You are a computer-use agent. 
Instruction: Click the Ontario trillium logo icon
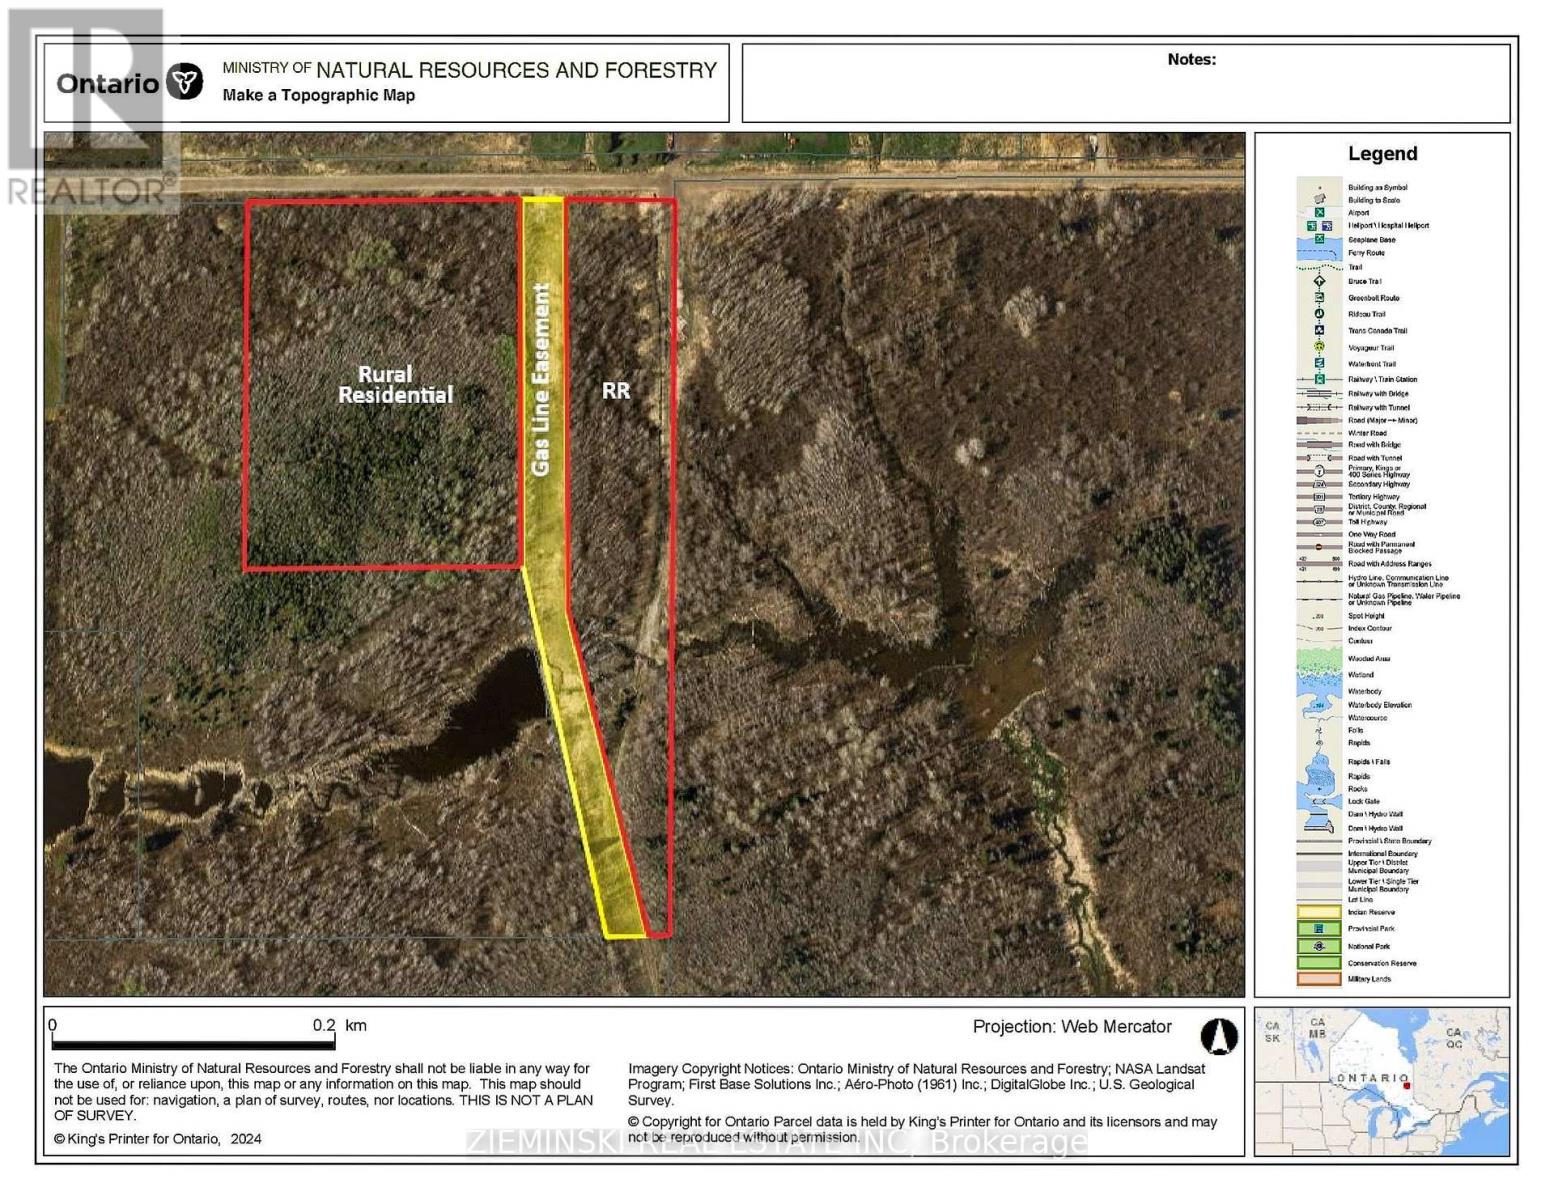pyautogui.click(x=184, y=82)
